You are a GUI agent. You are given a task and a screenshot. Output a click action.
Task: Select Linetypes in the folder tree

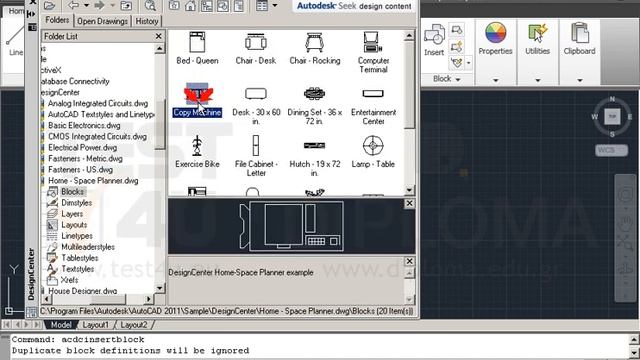coord(77,236)
